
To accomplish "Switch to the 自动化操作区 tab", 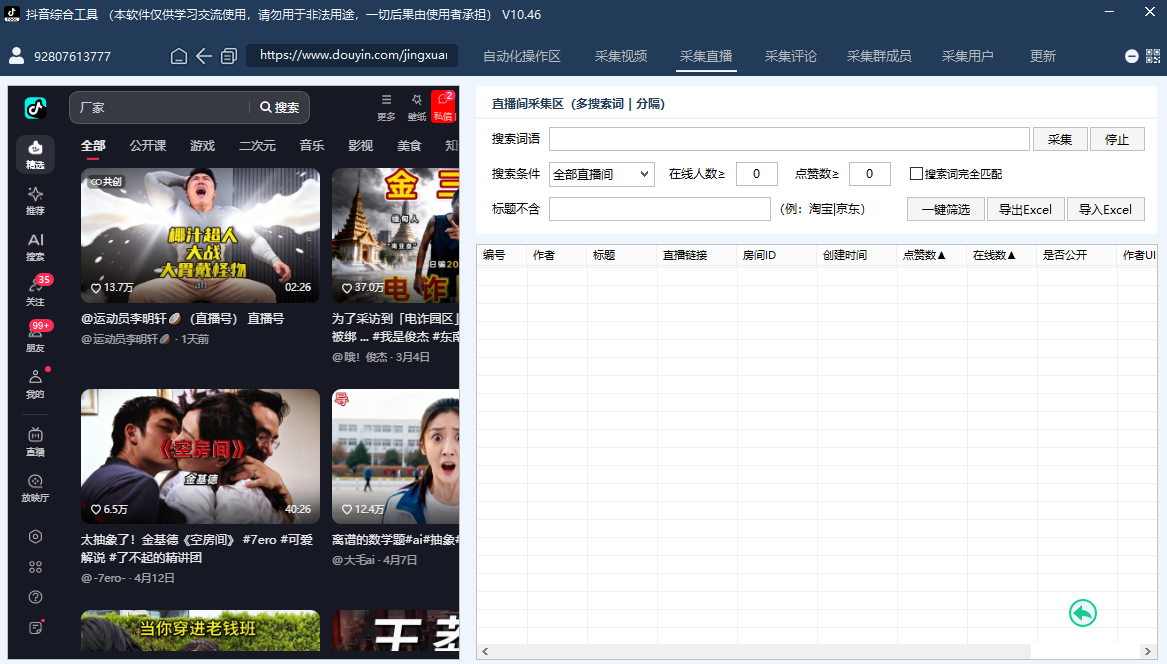I will (522, 57).
